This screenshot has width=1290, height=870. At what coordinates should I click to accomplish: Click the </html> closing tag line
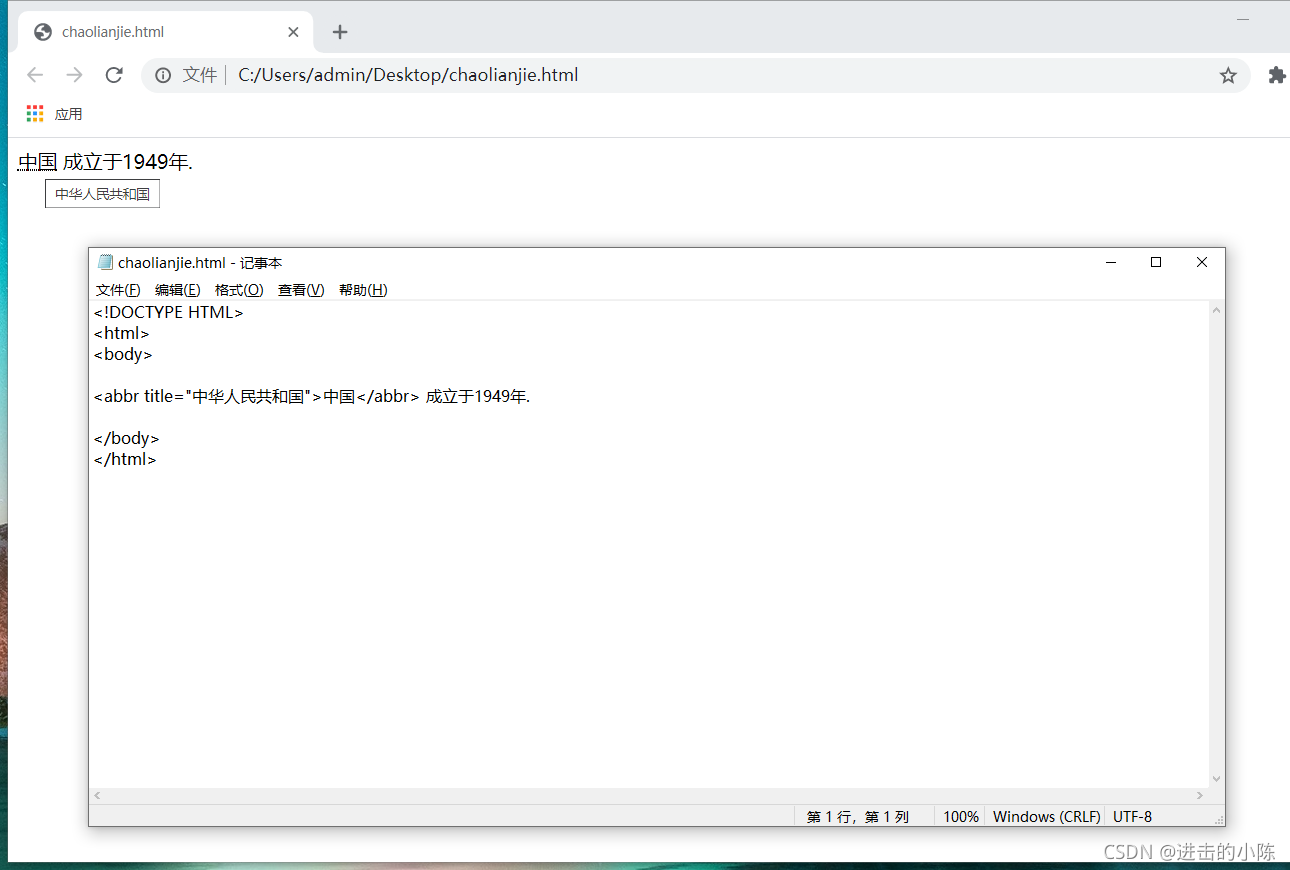tap(125, 459)
